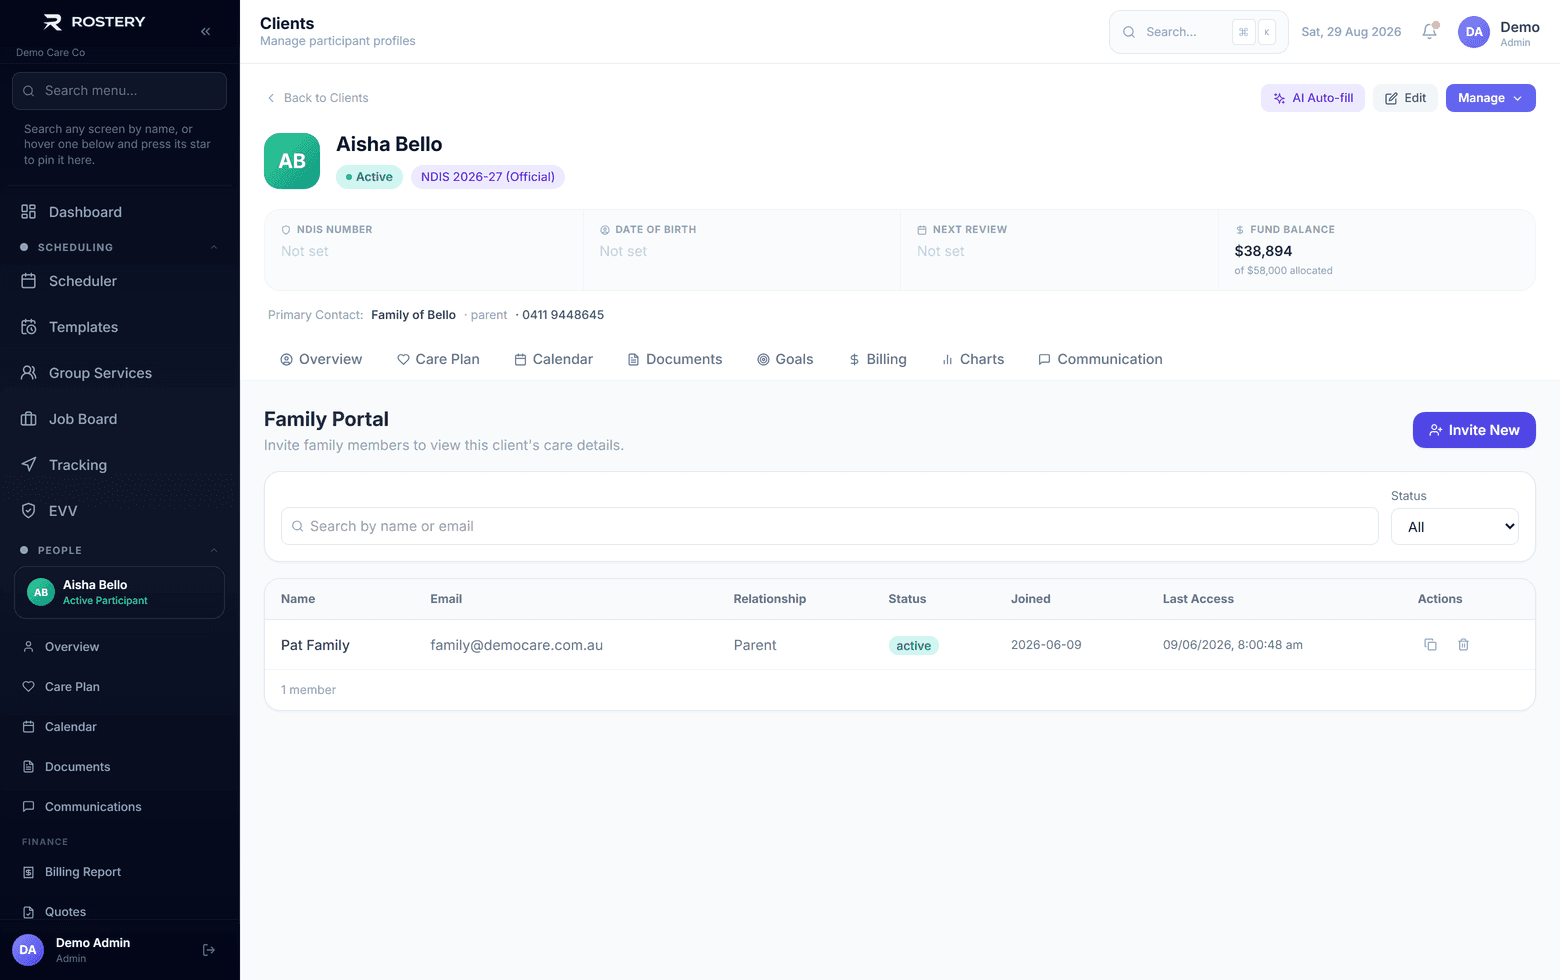Open the Communication tab
The width and height of the screenshot is (1560, 980).
1100,359
